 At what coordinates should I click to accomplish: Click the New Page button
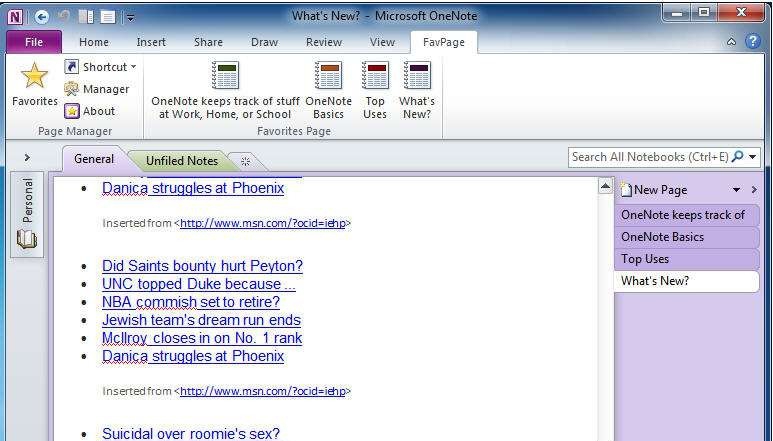pos(654,190)
